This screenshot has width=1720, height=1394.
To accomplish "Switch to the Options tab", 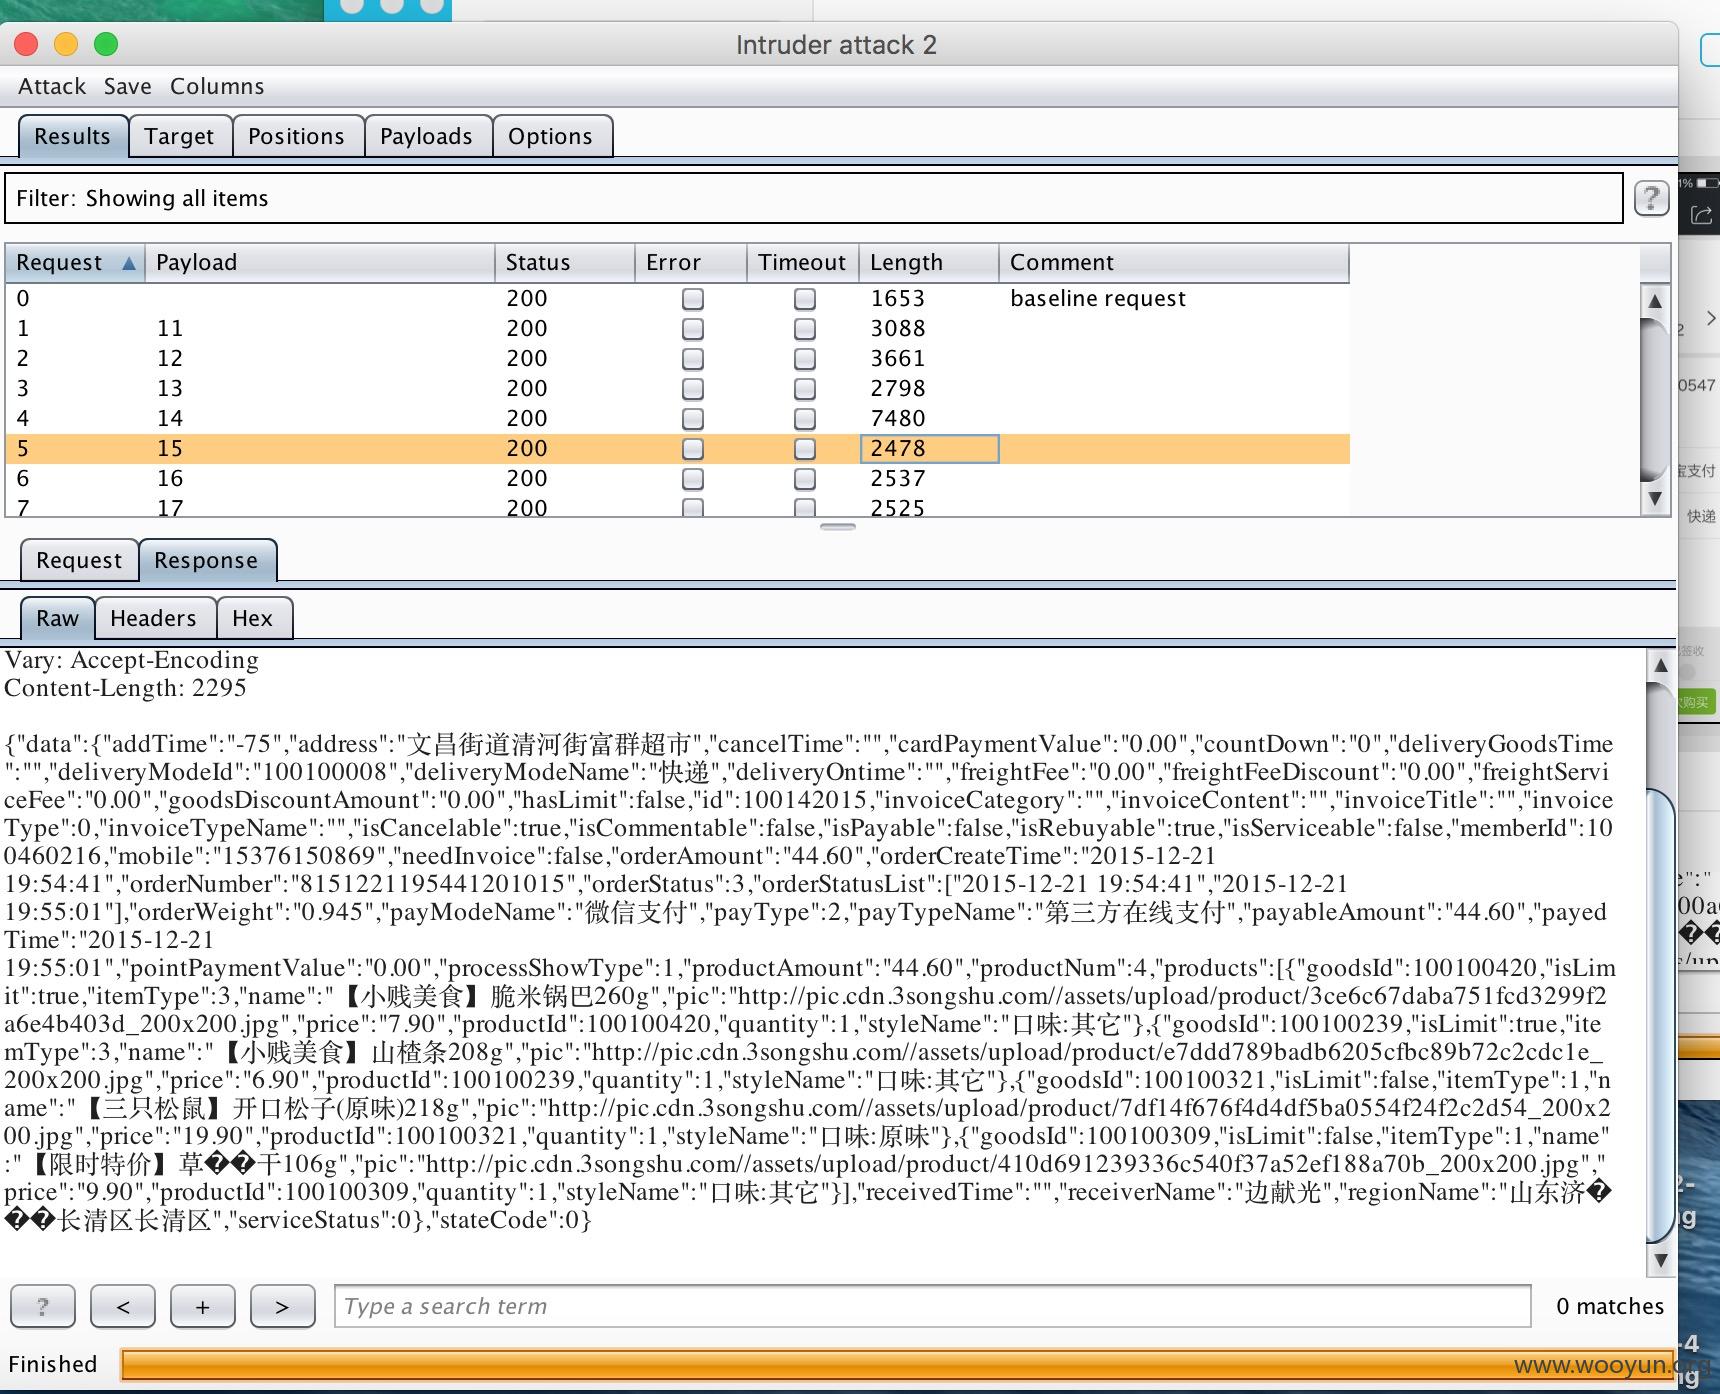I will (x=550, y=136).
